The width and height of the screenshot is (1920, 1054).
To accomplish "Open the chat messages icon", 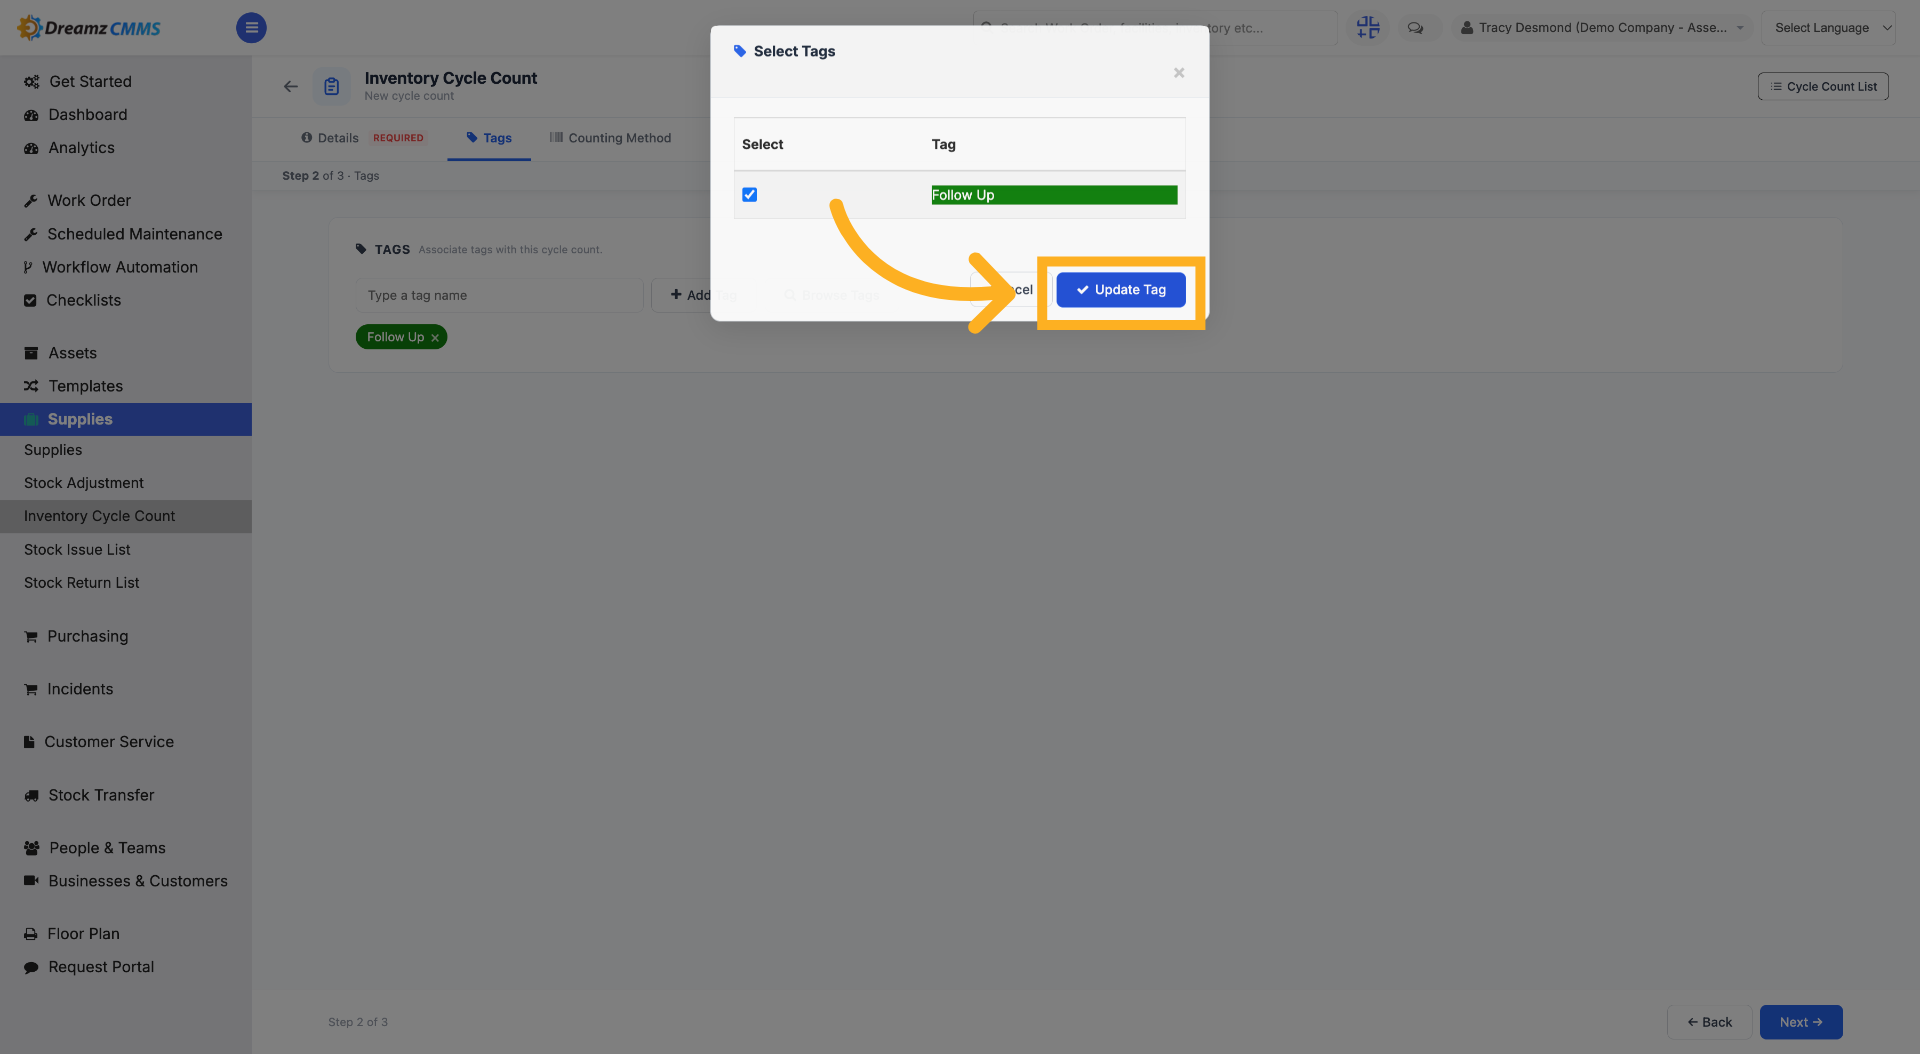I will coord(1415,28).
